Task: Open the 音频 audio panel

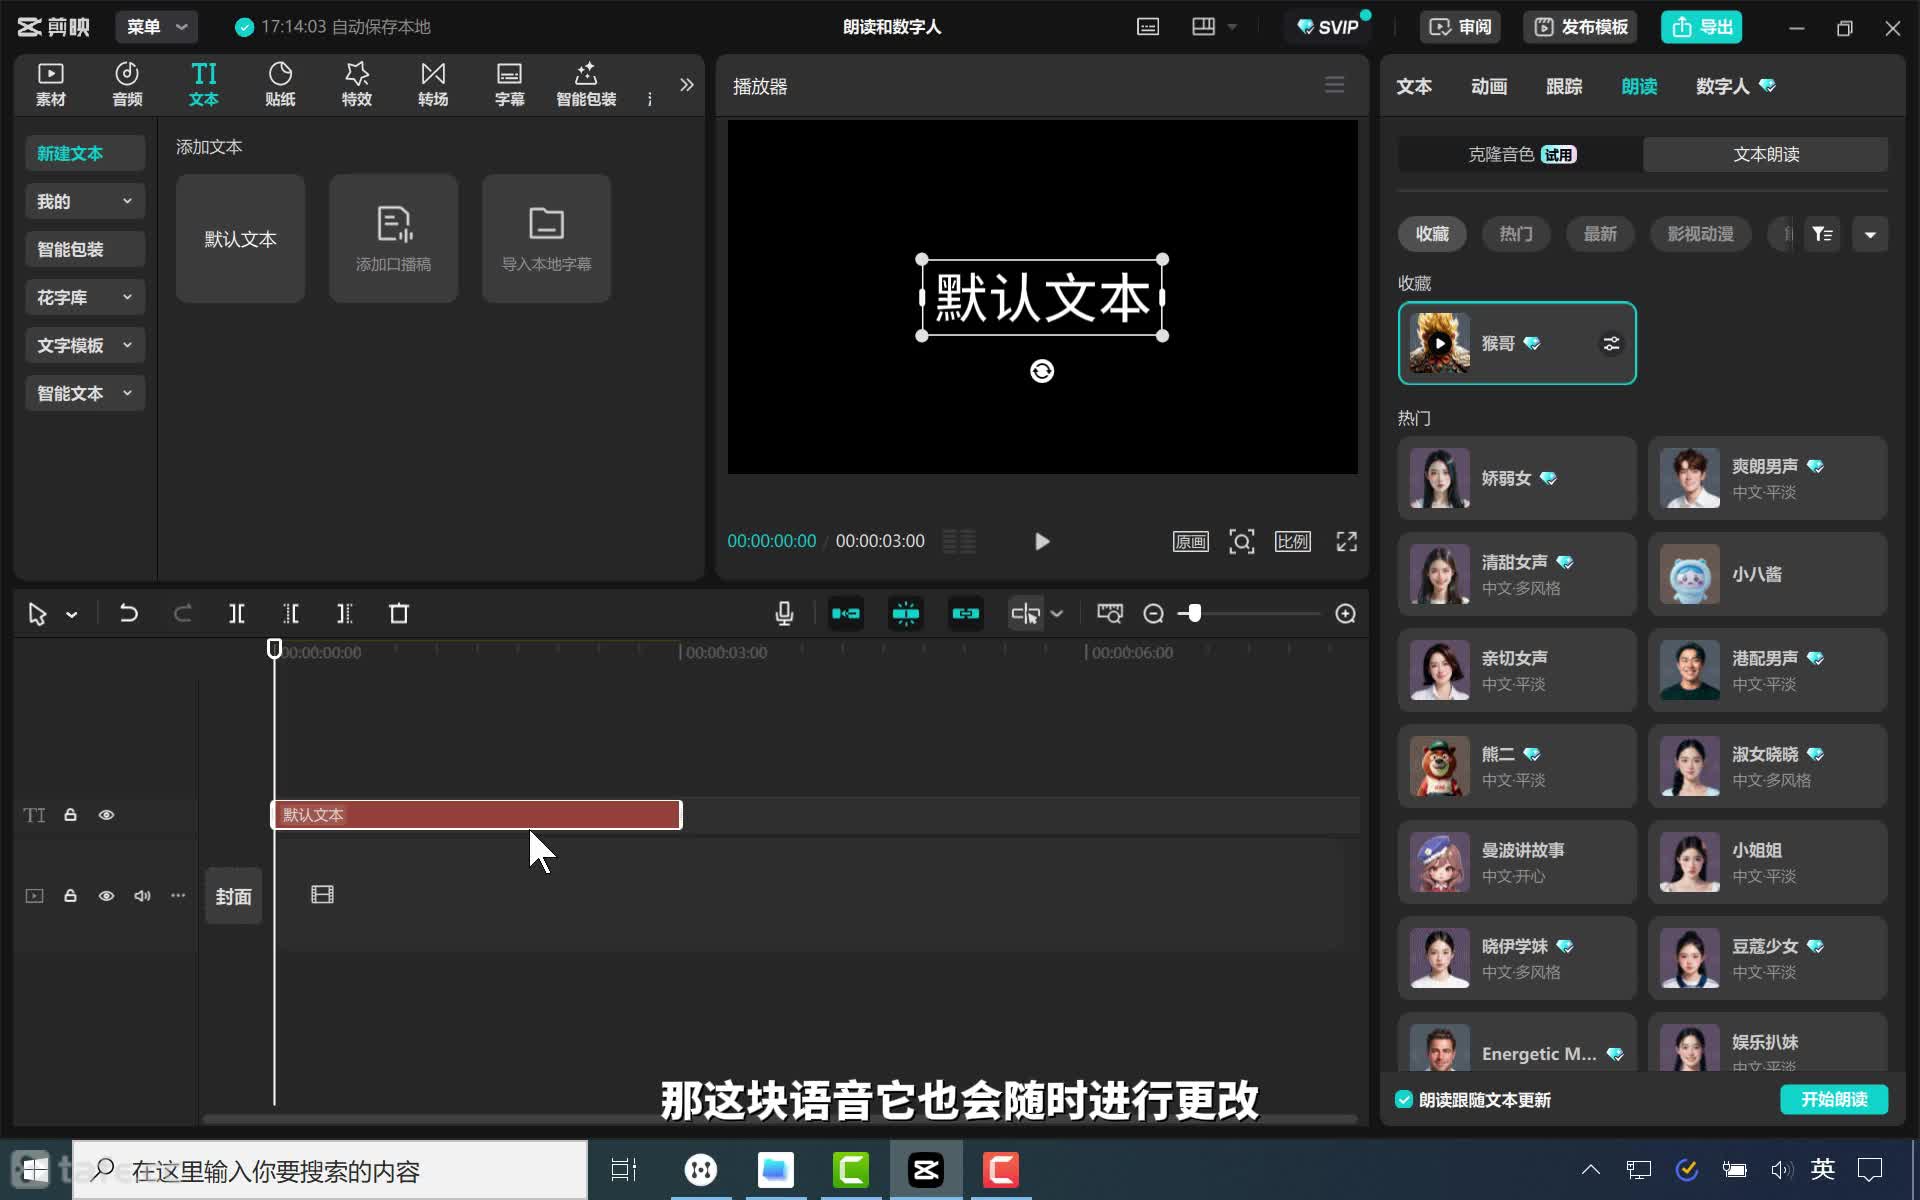Action: click(x=127, y=84)
